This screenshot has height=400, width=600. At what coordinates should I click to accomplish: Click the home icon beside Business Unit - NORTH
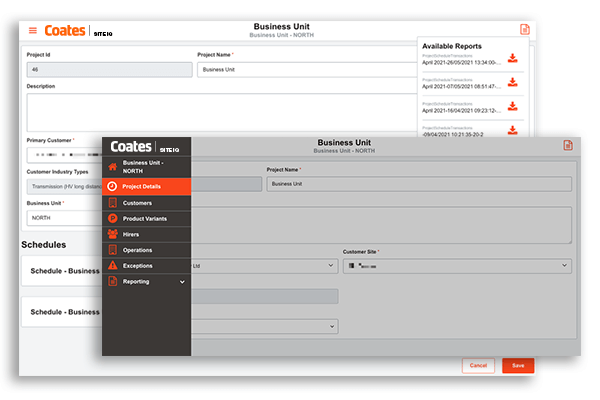click(112, 167)
